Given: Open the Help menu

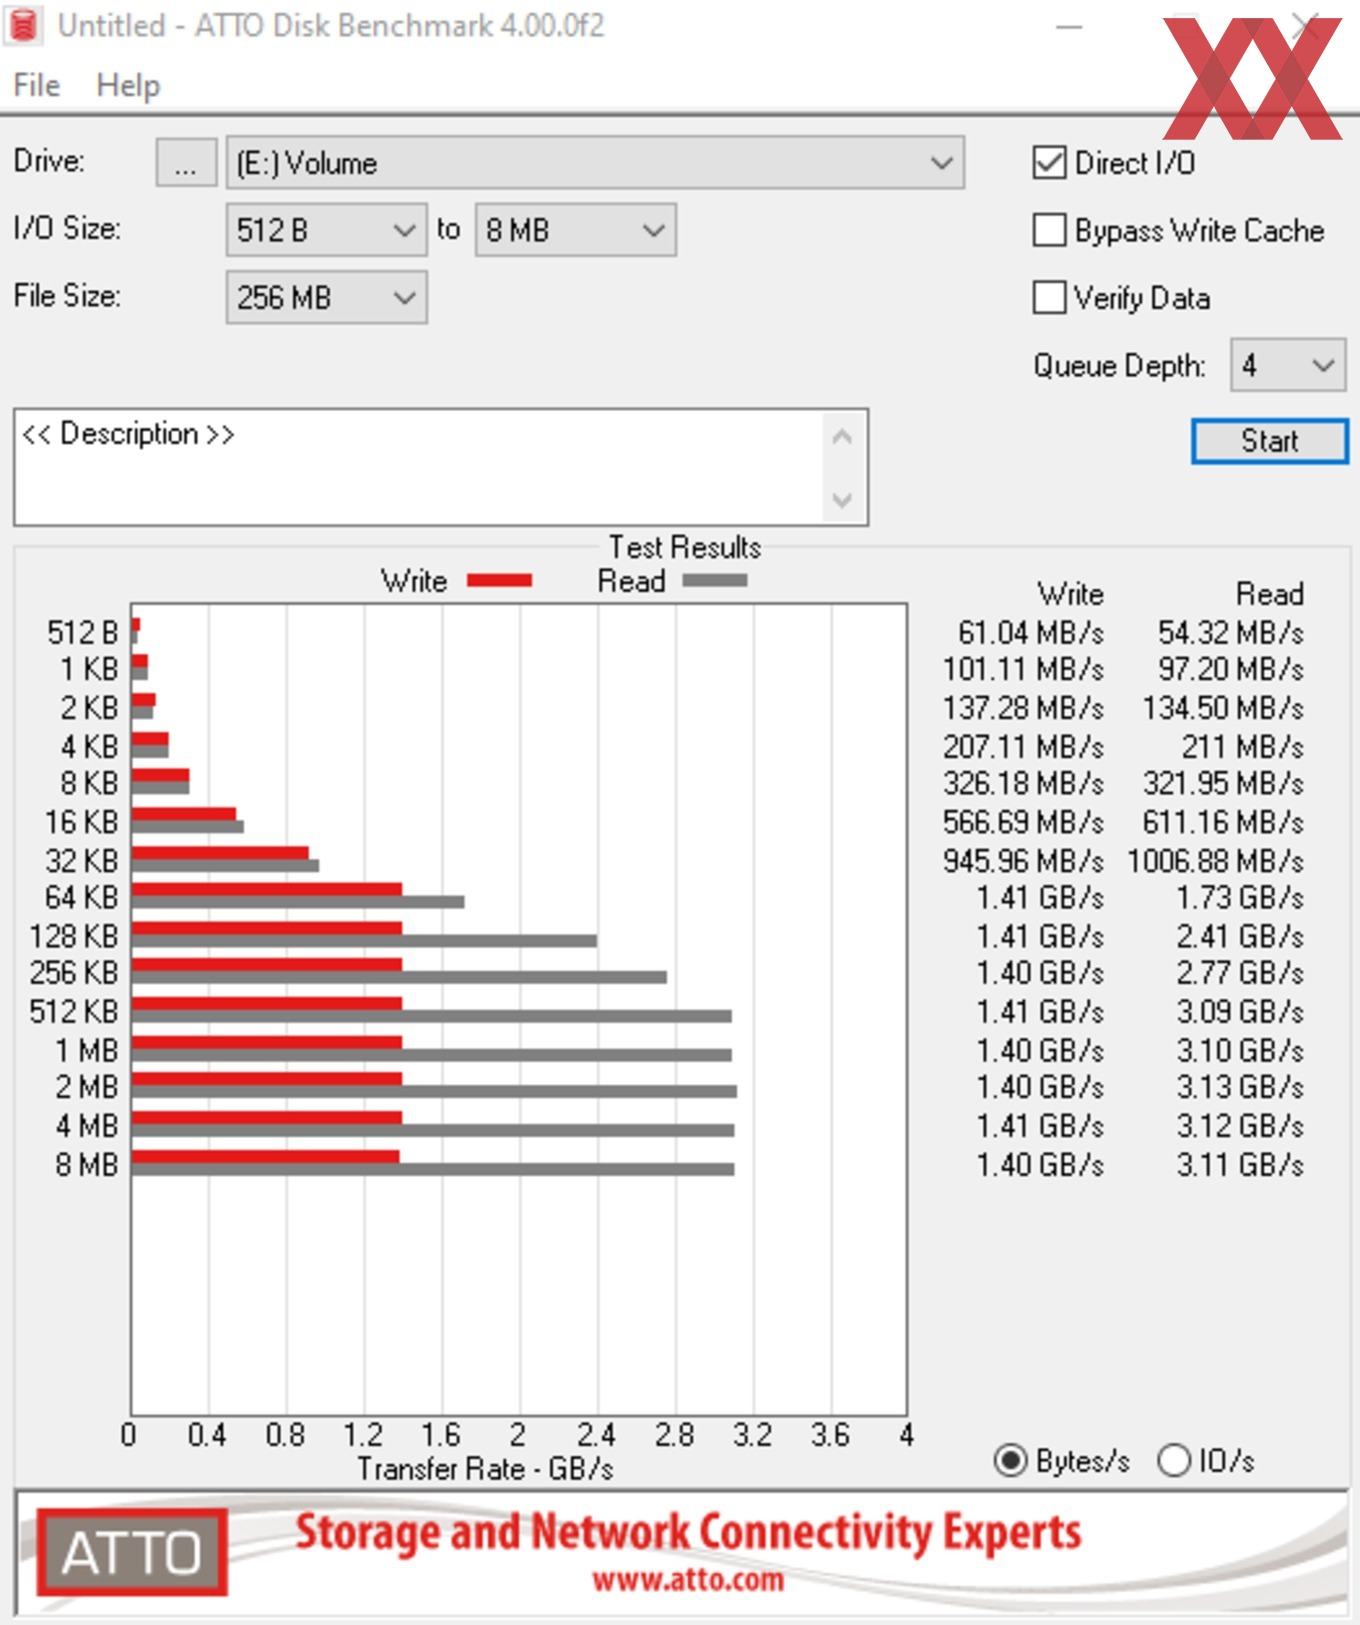Looking at the screenshot, I should pyautogui.click(x=128, y=85).
